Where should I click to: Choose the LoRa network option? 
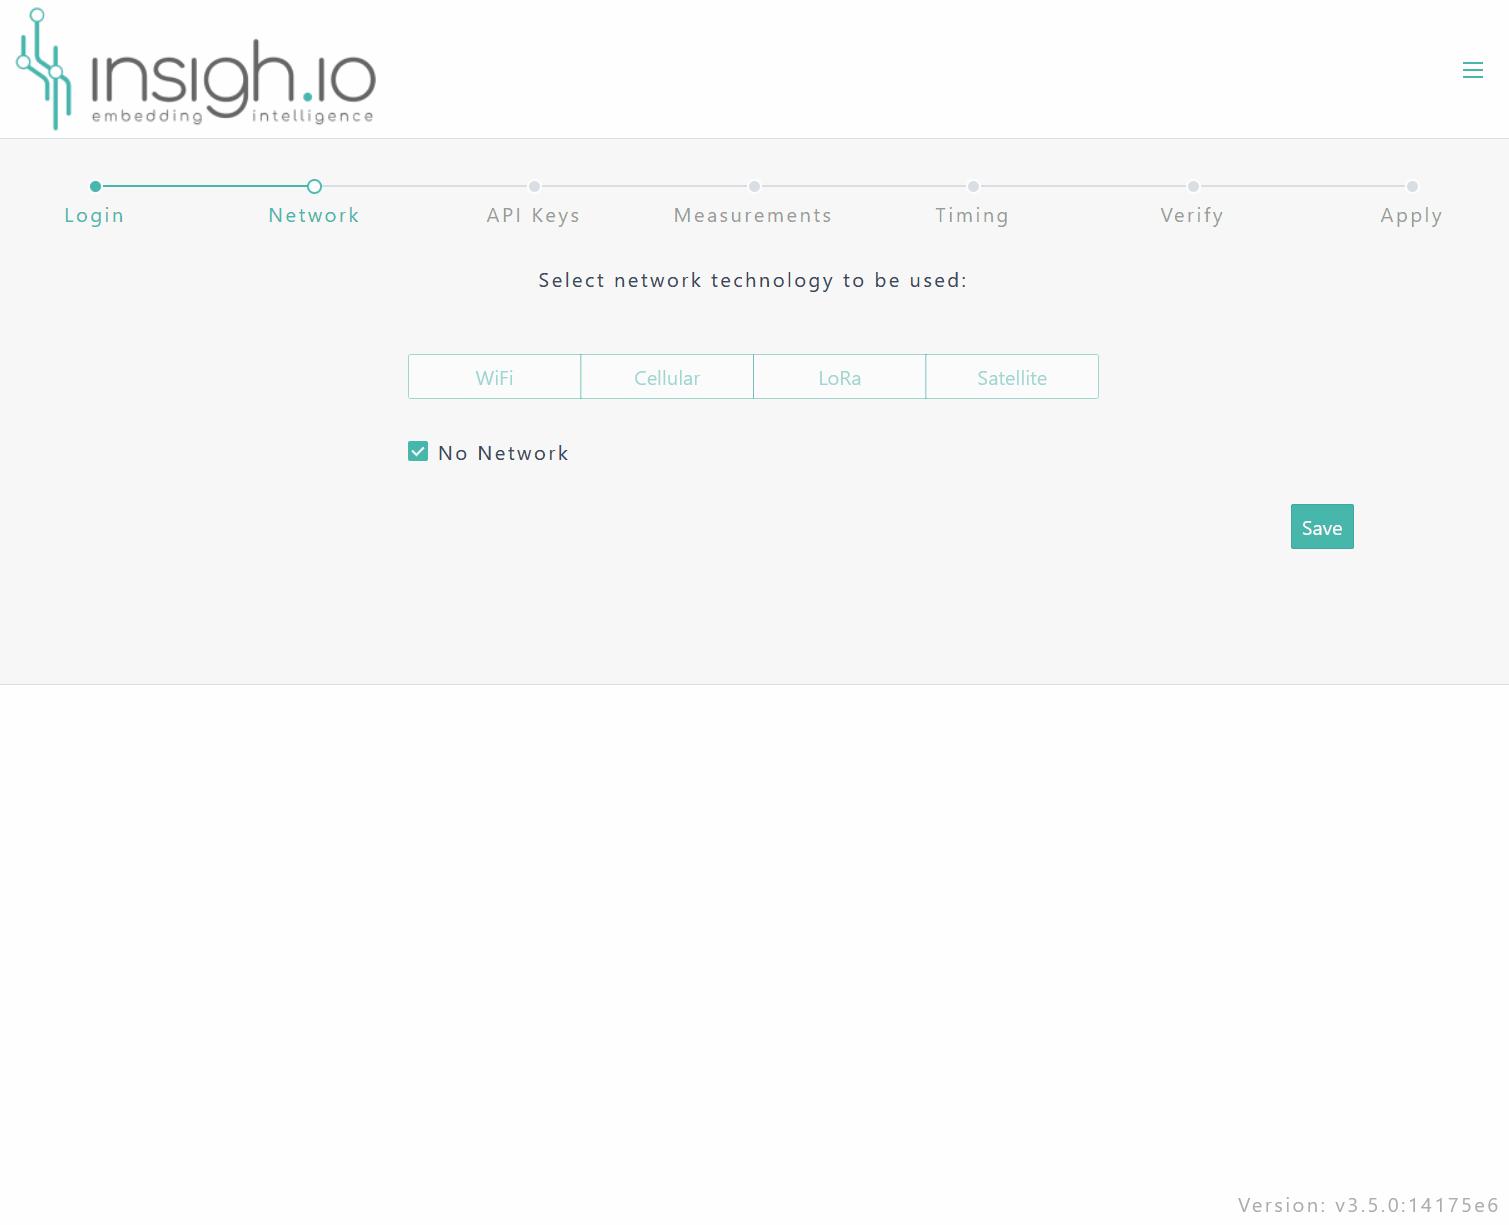click(x=839, y=377)
